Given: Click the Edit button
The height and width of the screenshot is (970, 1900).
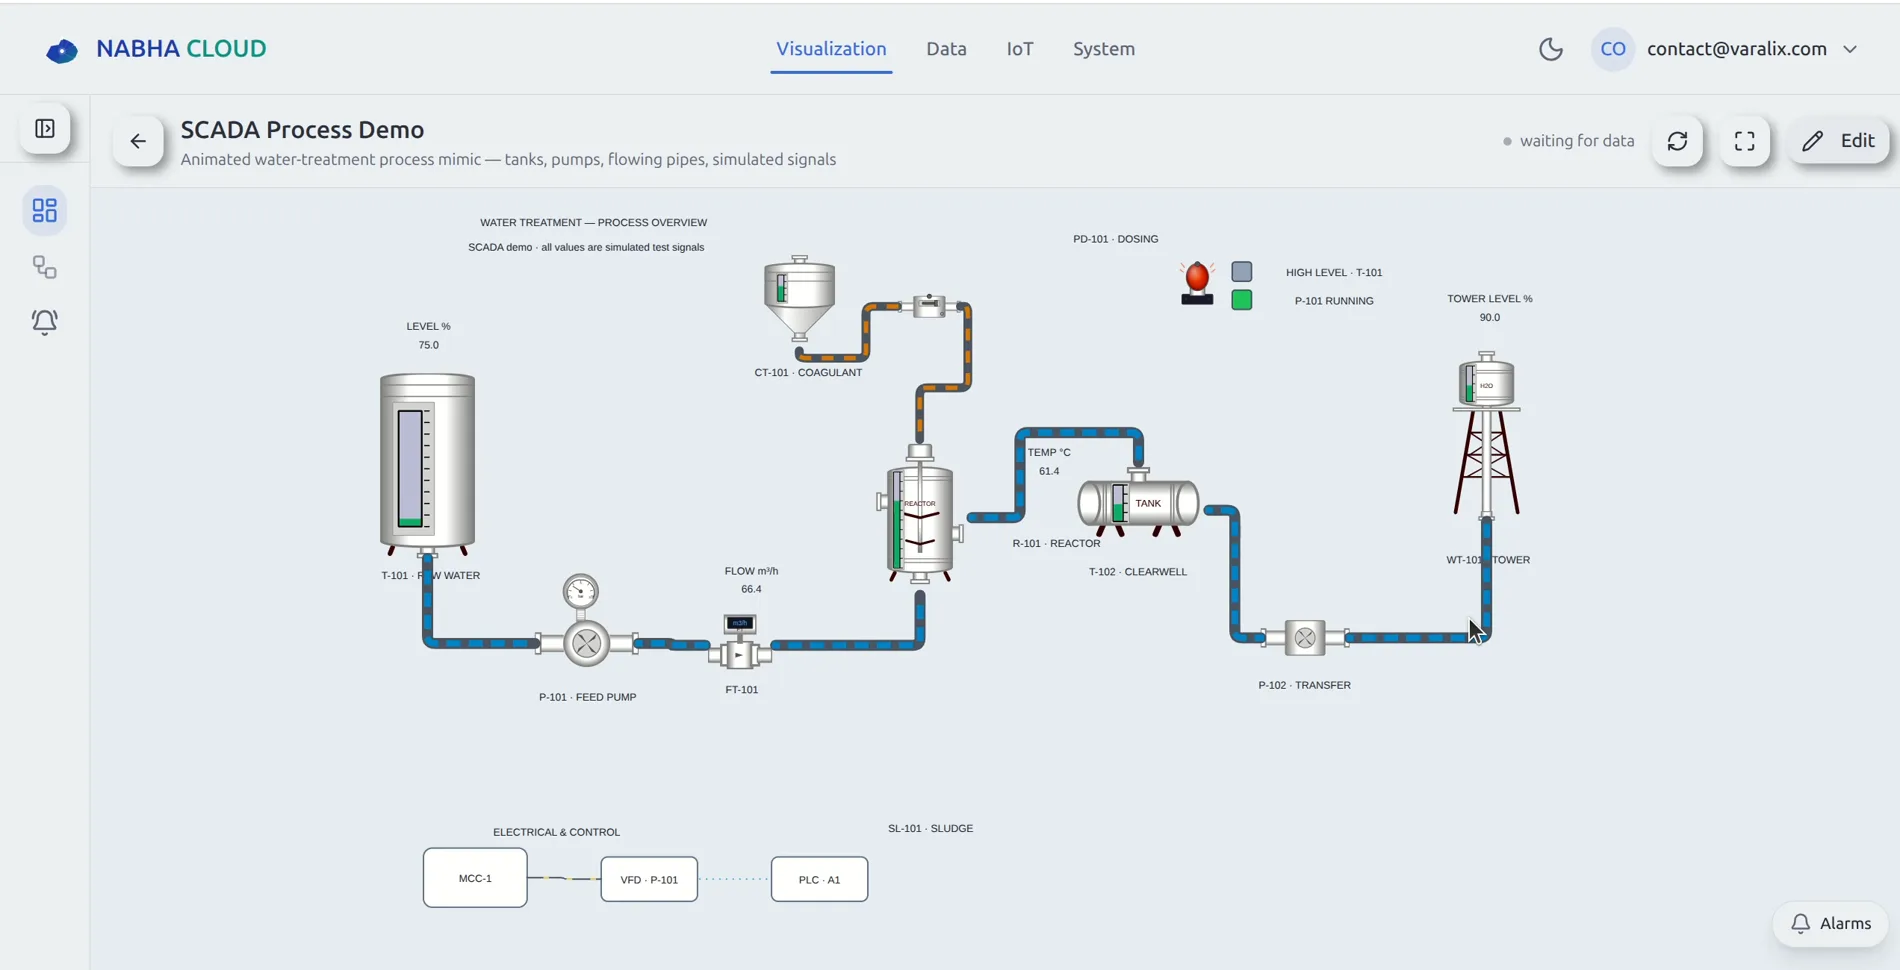Looking at the screenshot, I should pyautogui.click(x=1838, y=141).
